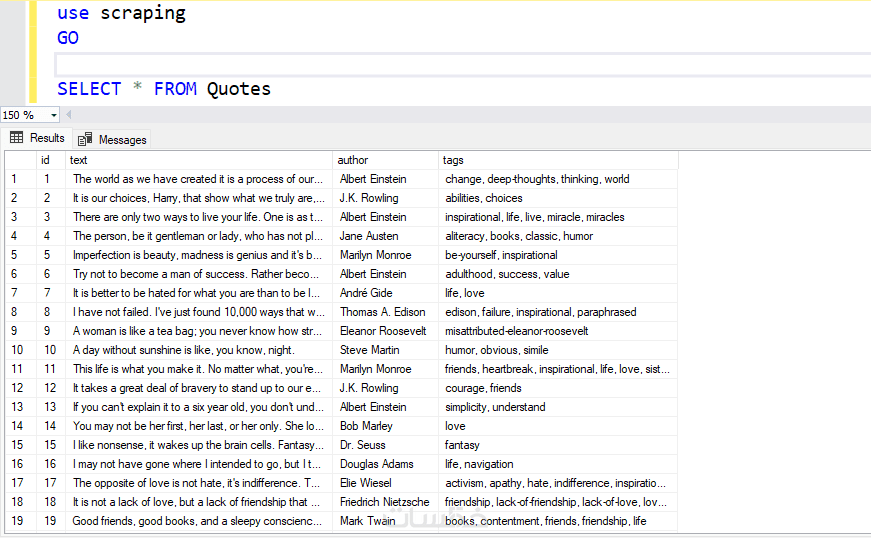Click the Messages tab icon

click(x=85, y=139)
